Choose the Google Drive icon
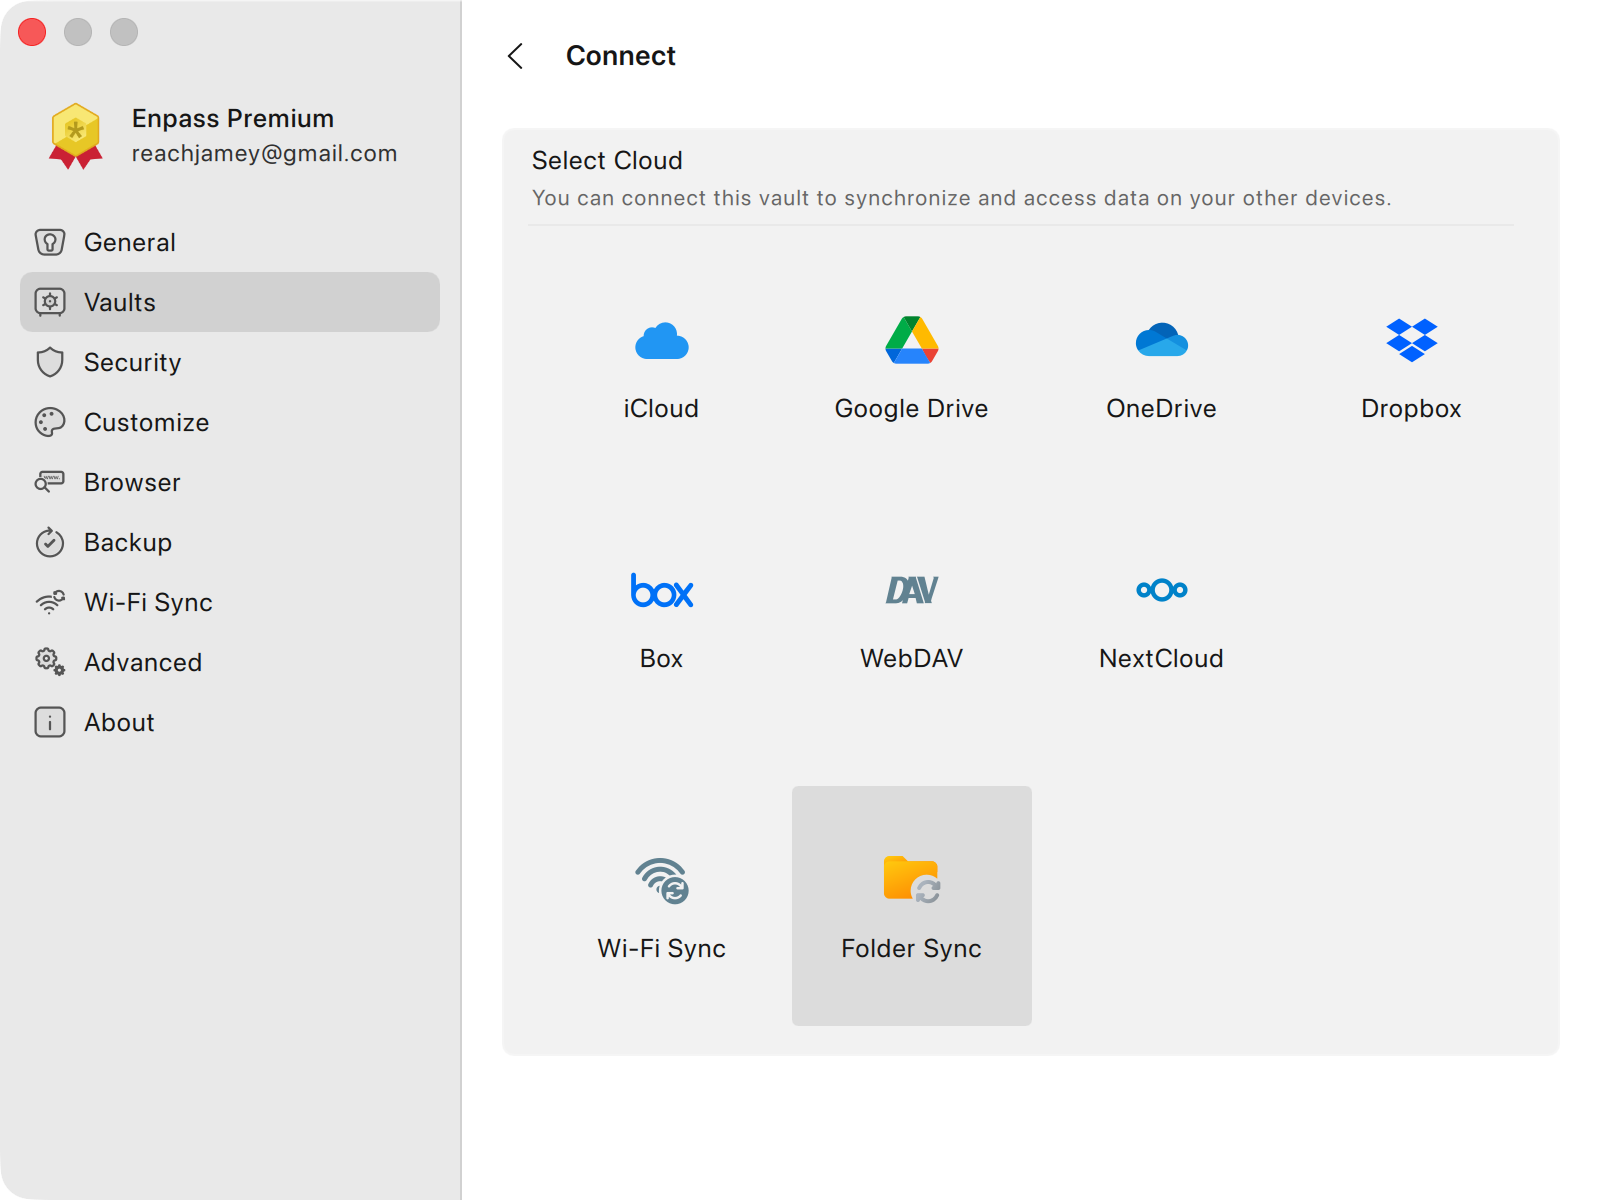Image resolution: width=1600 pixels, height=1200 pixels. 911,340
